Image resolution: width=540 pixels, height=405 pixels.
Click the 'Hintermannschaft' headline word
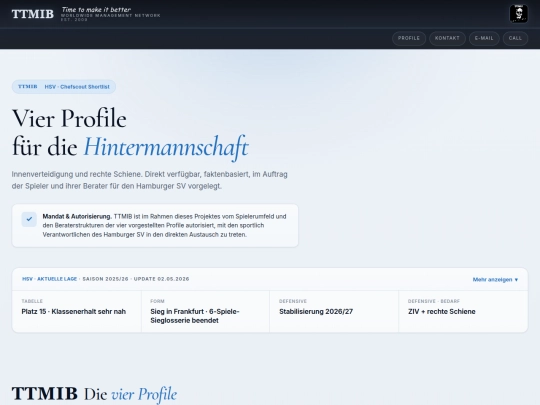(x=166, y=147)
